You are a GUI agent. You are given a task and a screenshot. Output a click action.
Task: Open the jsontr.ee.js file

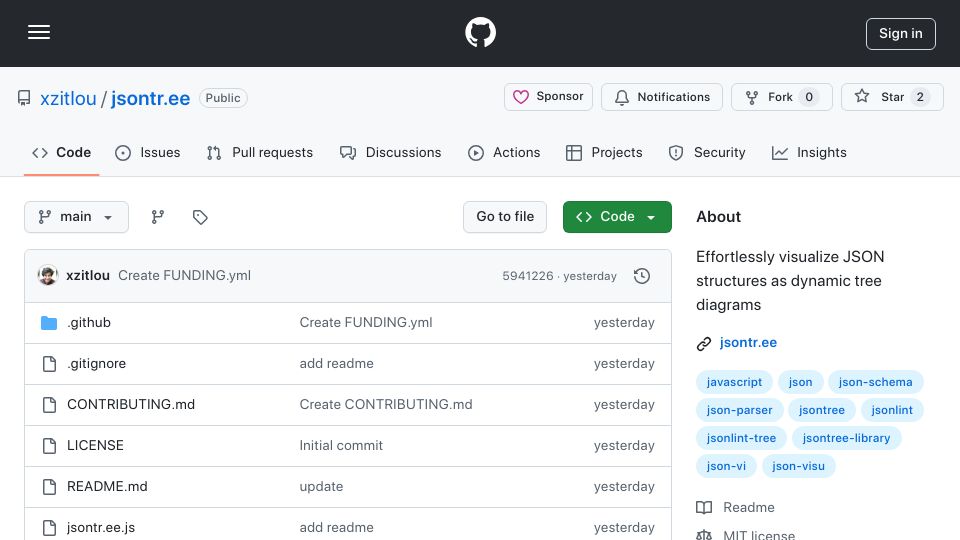point(101,528)
